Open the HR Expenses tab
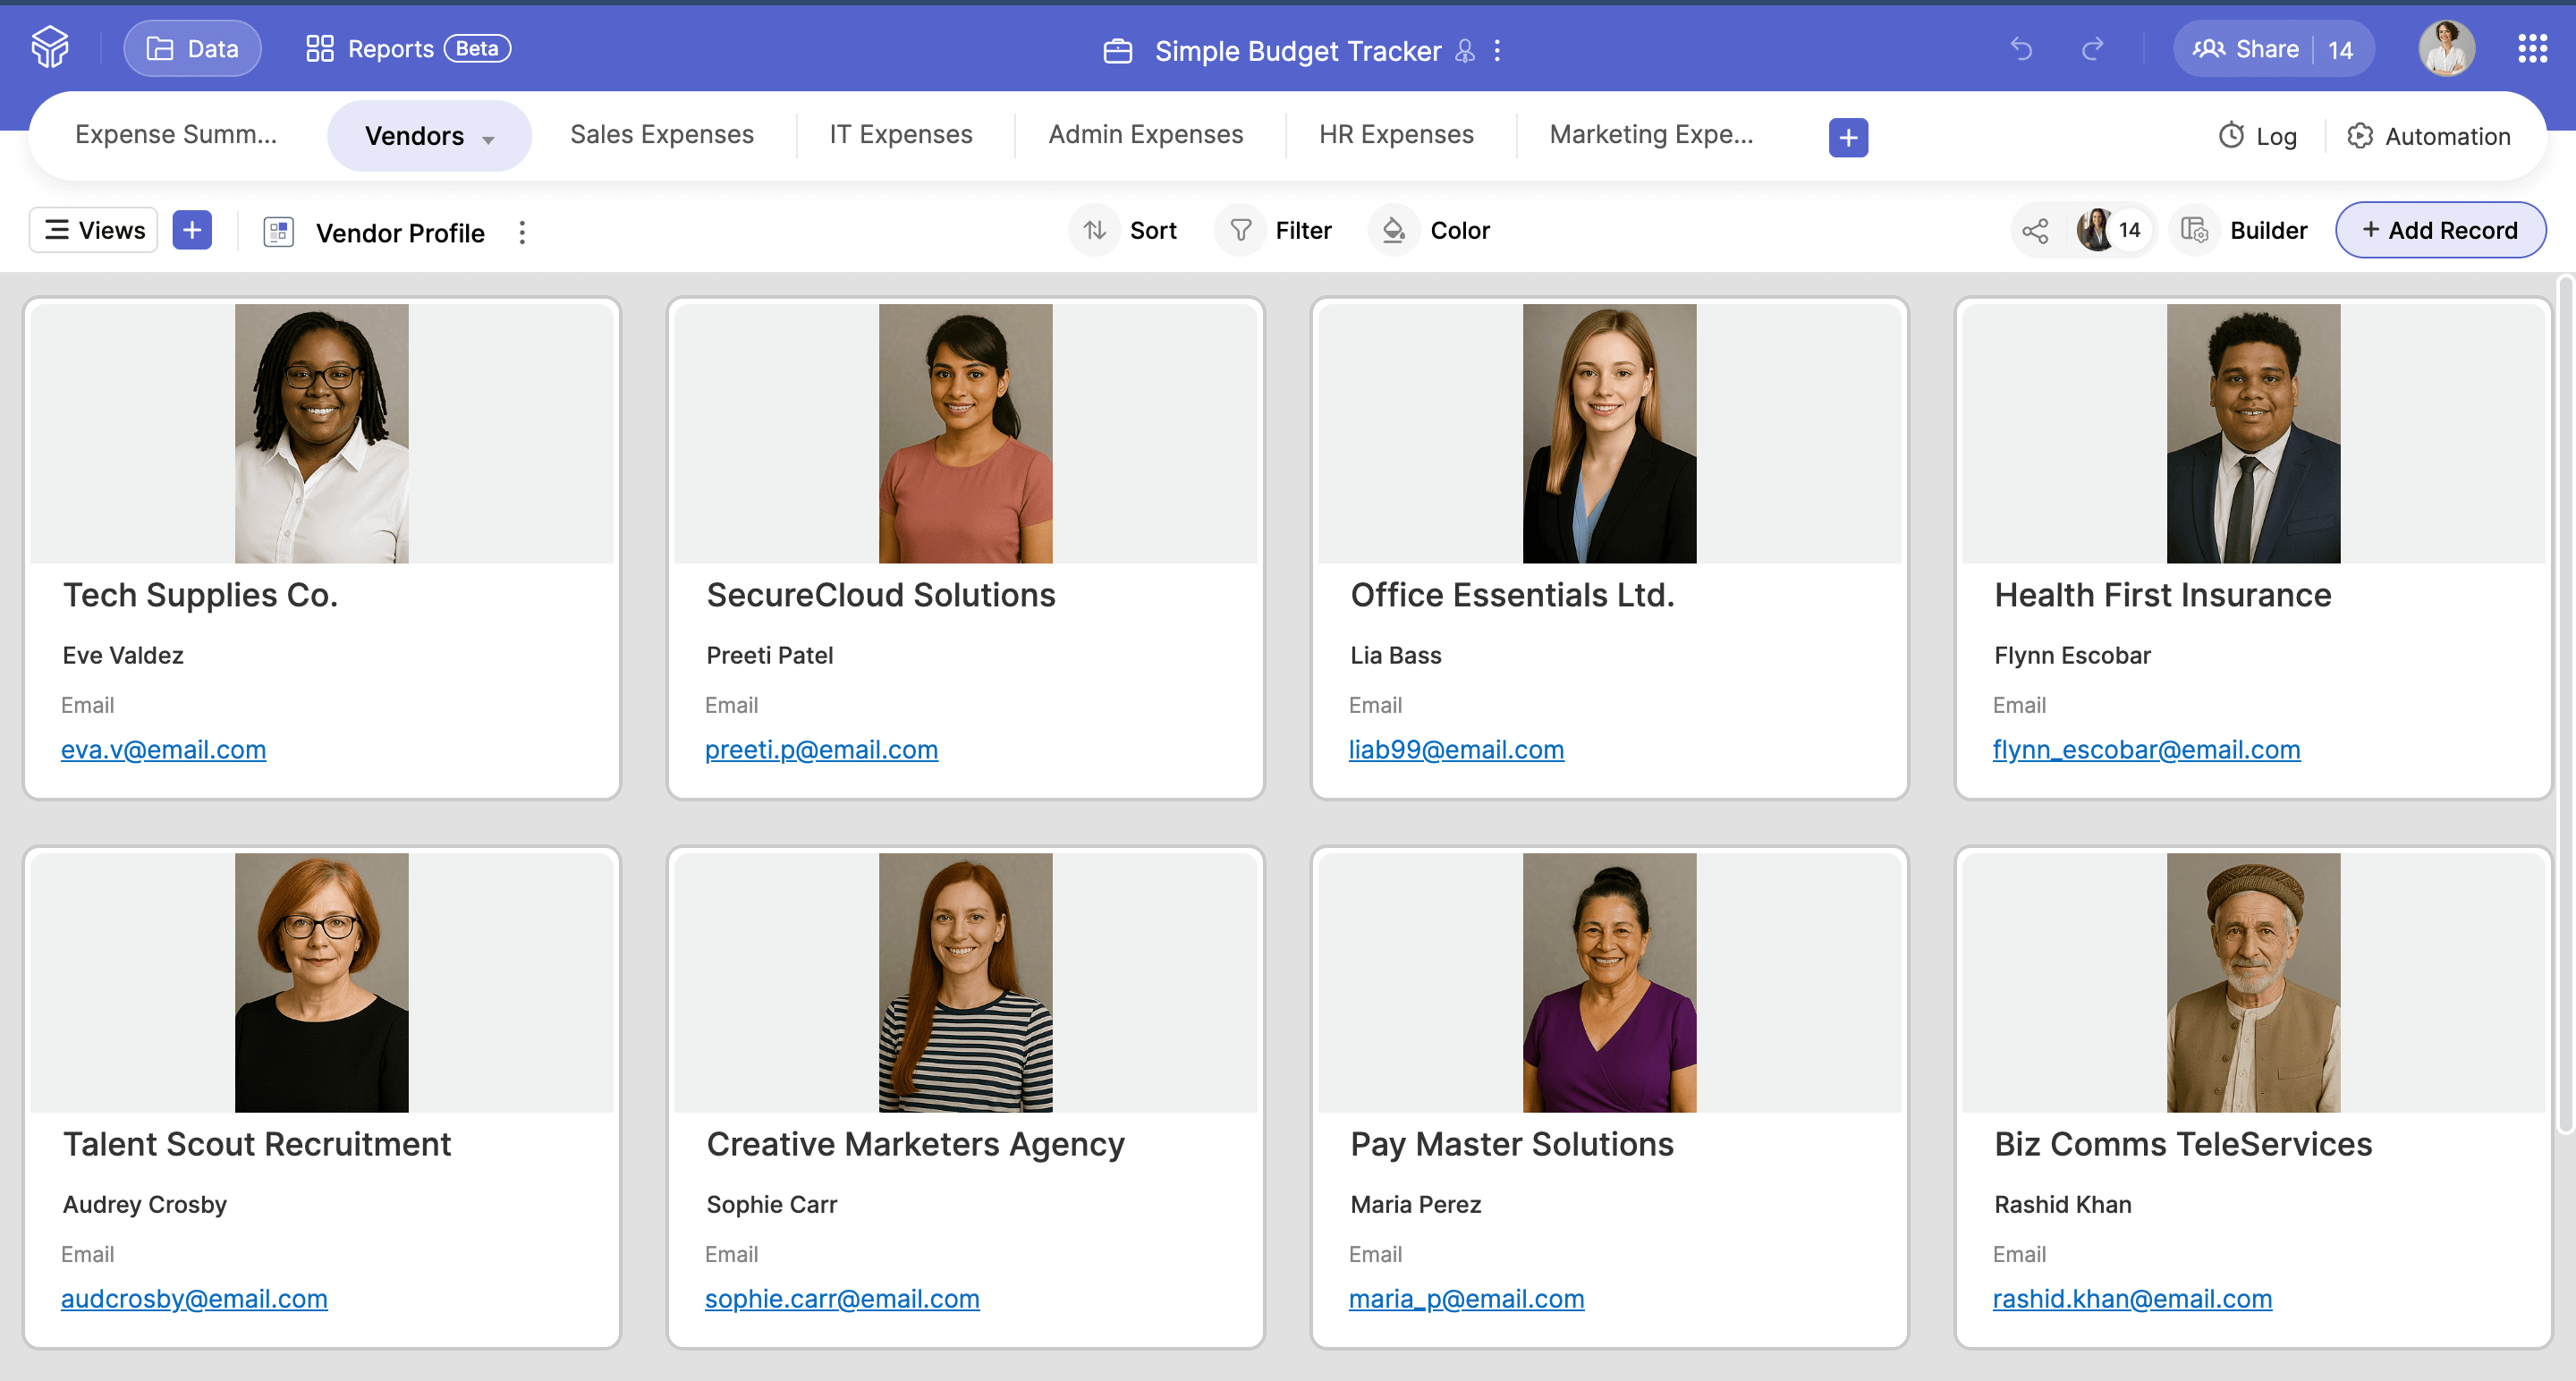The image size is (2576, 1381). pyautogui.click(x=1396, y=135)
